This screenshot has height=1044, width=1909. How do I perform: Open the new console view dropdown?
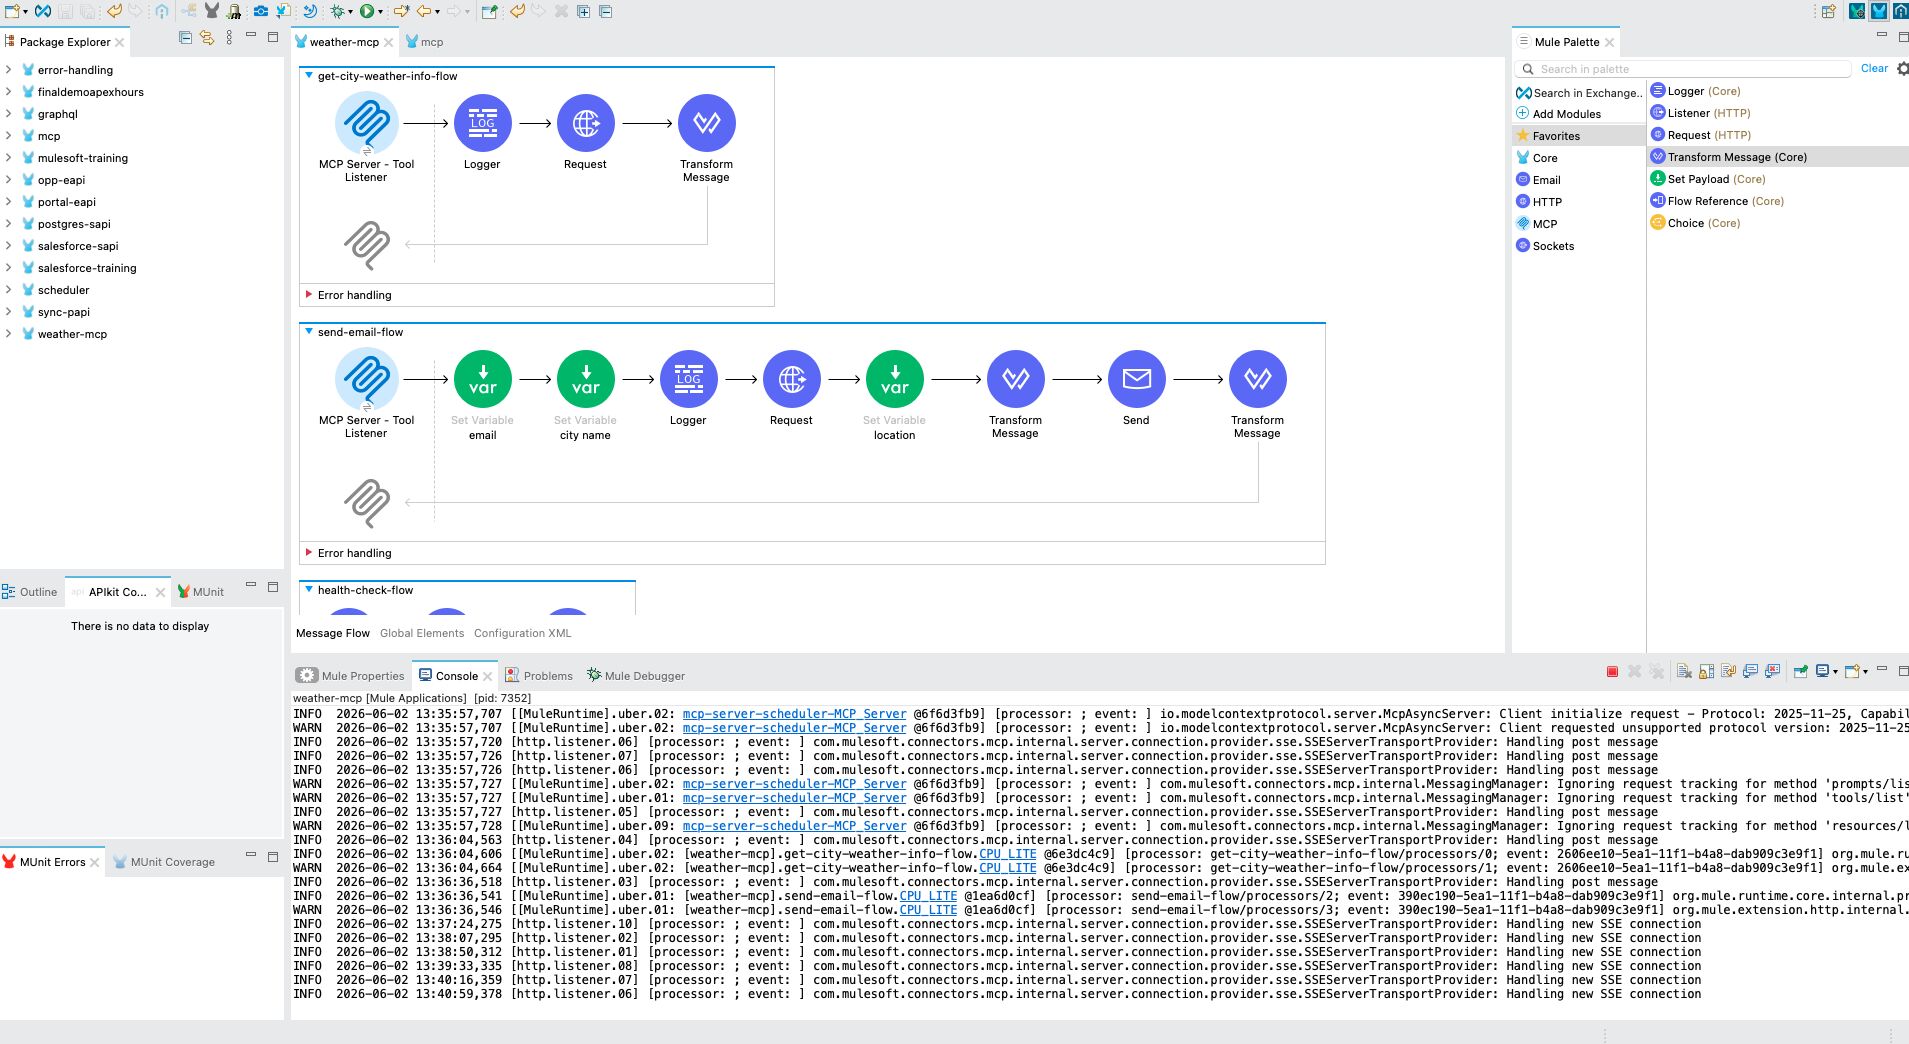[x=1865, y=672]
